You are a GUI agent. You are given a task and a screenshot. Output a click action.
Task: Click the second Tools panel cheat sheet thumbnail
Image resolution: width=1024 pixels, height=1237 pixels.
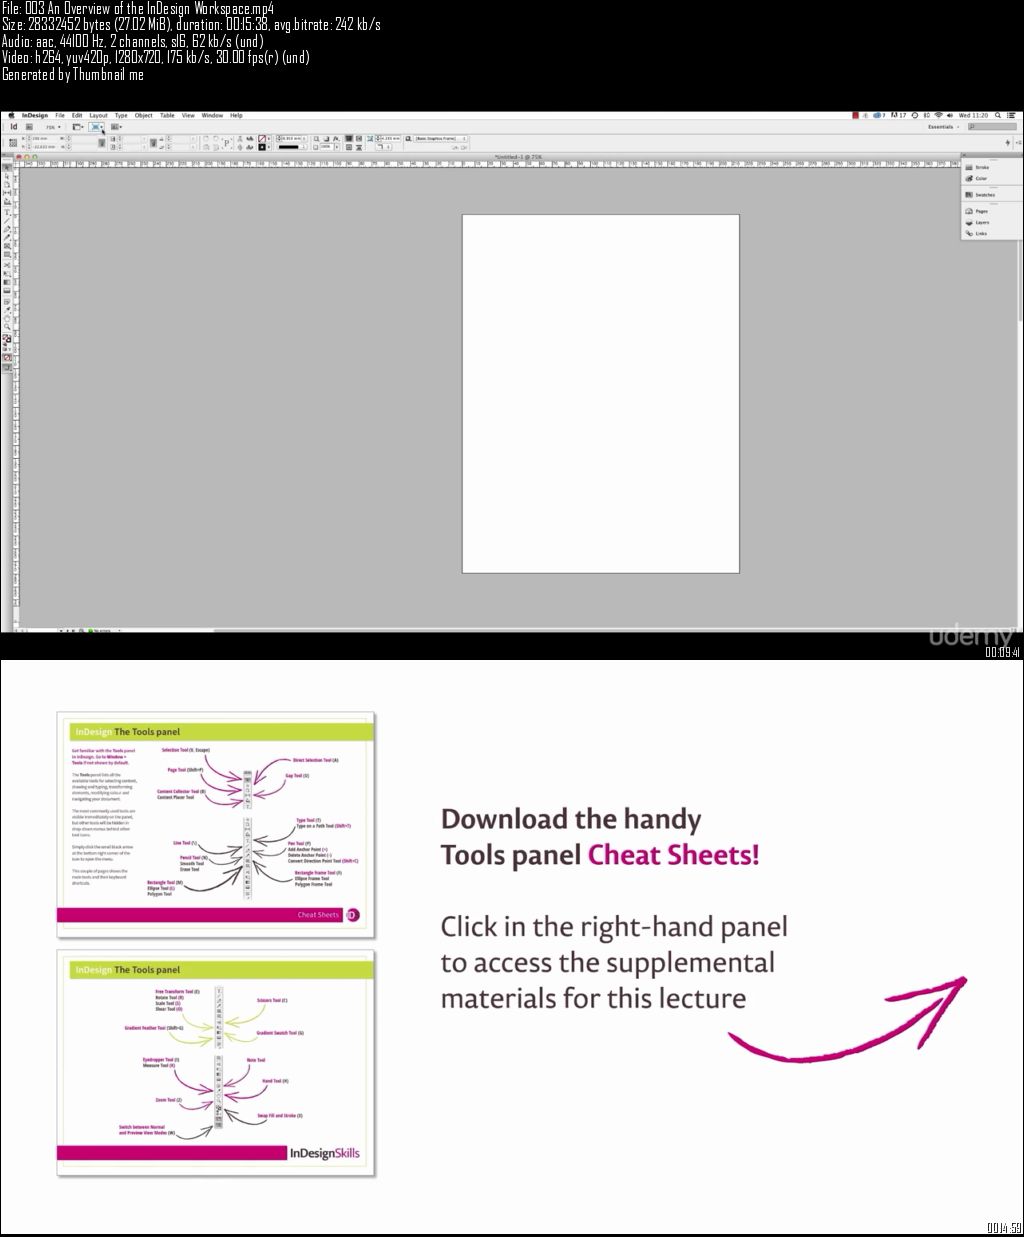pyautogui.click(x=216, y=1062)
